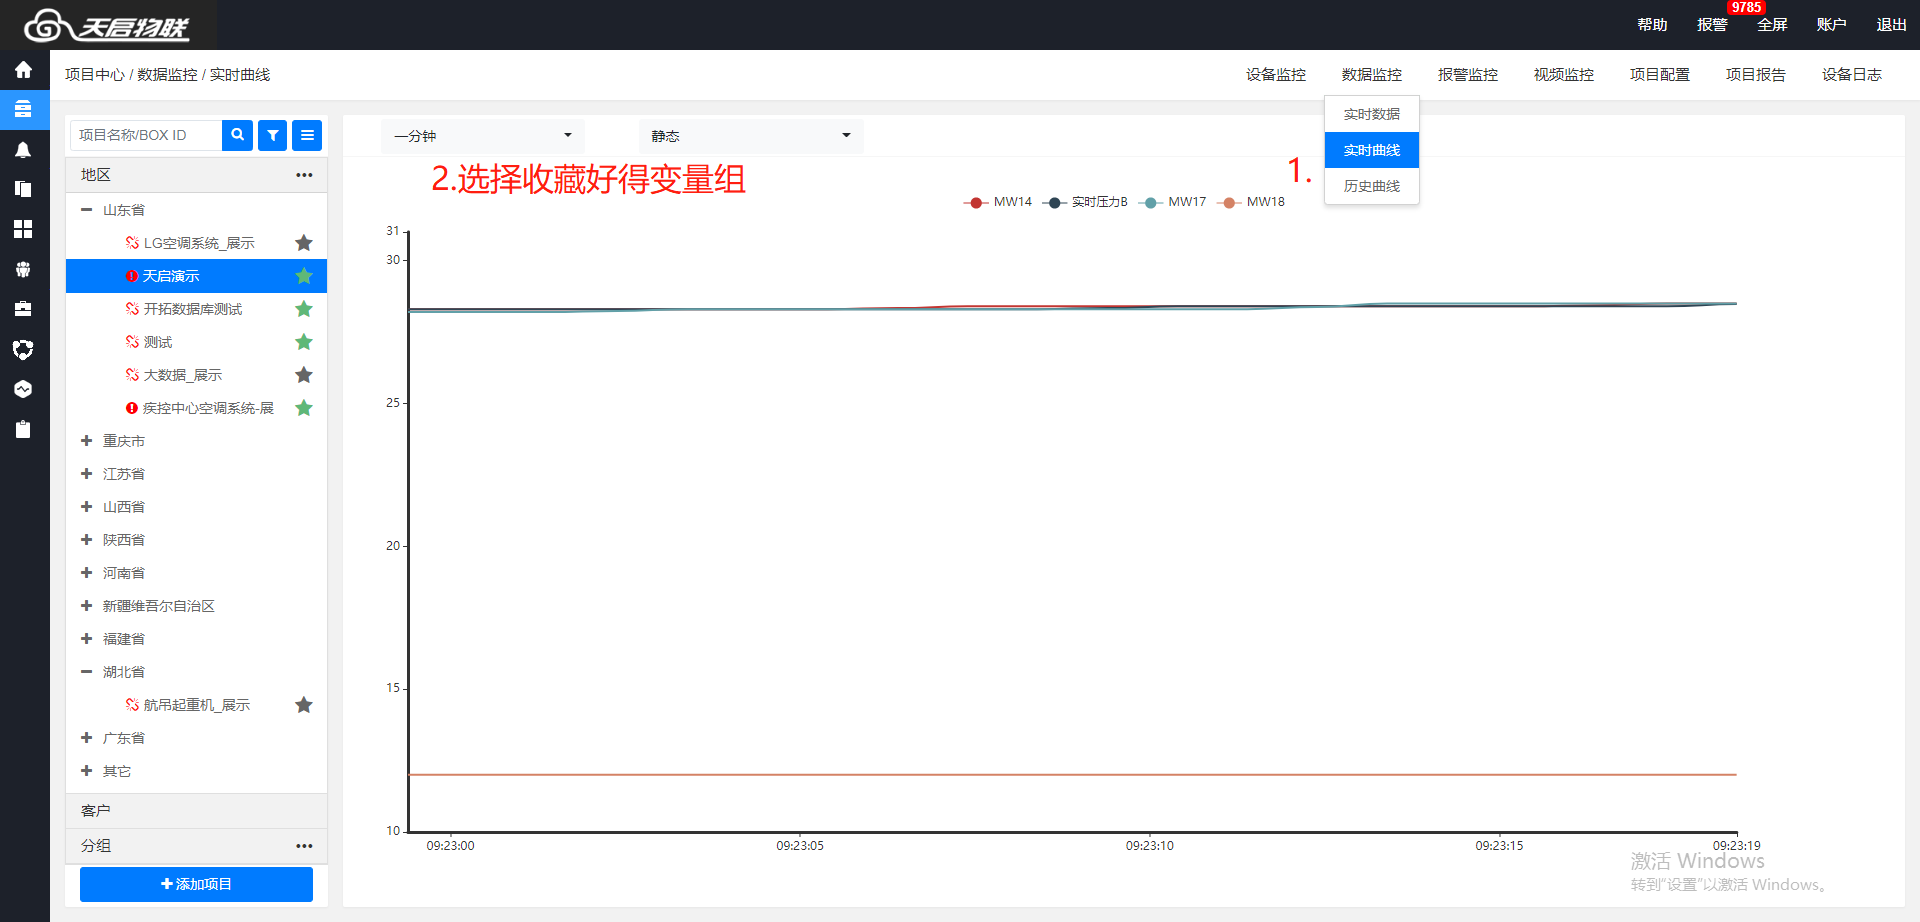Image resolution: width=1920 pixels, height=922 pixels.
Task: Click the active server stack sidebar icon
Action: click(23, 109)
